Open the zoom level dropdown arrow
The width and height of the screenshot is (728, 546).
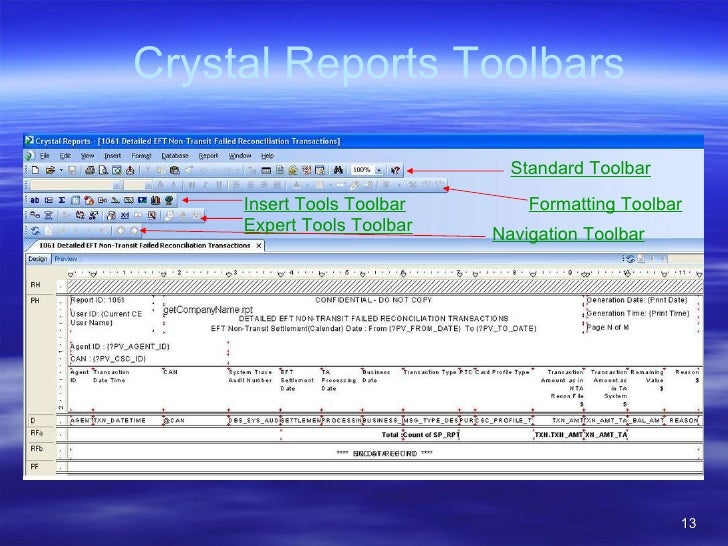coord(379,170)
